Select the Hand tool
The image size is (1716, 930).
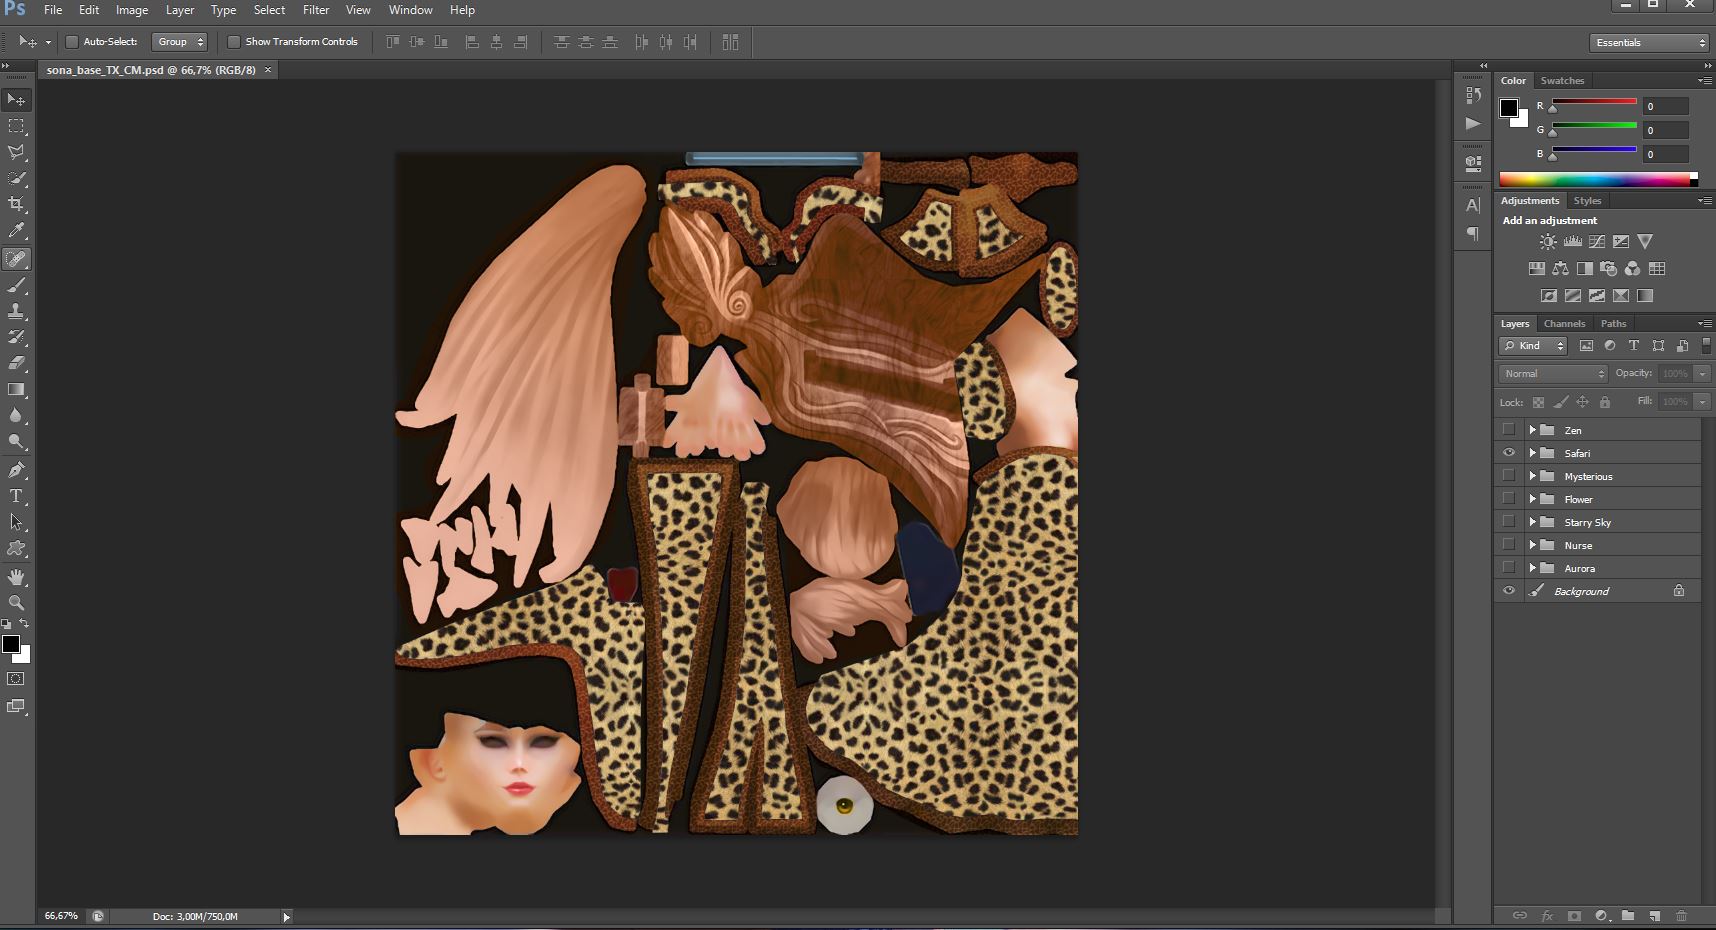[16, 577]
